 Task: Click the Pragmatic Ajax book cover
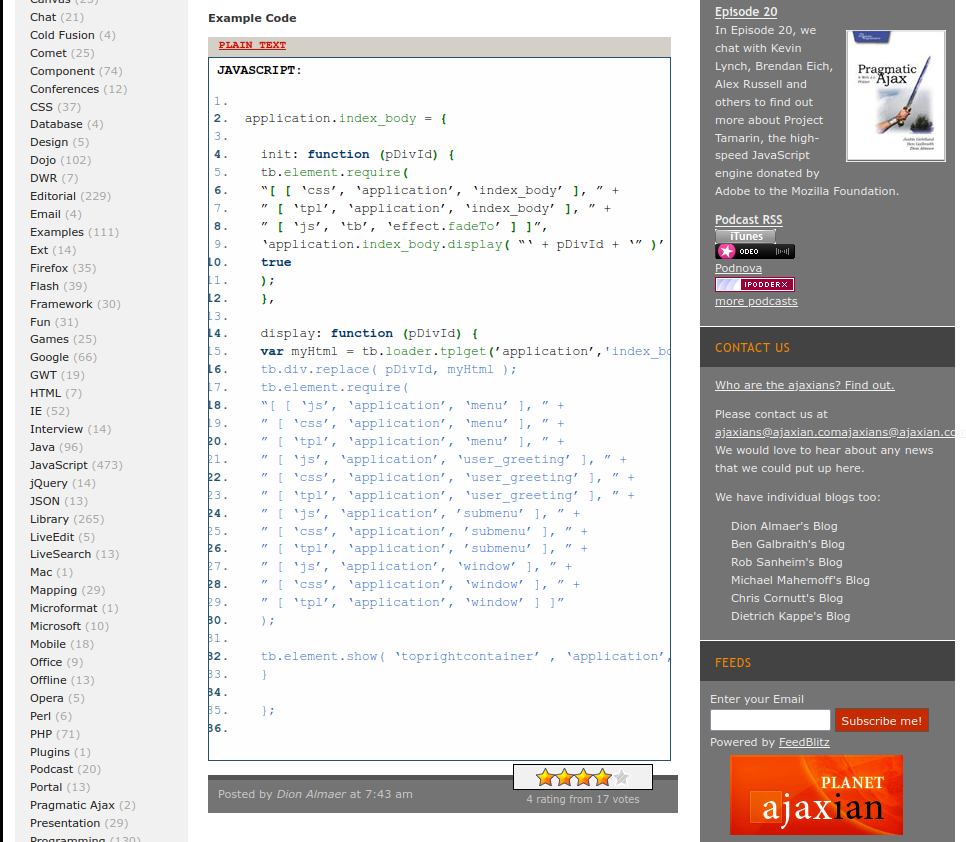click(x=895, y=96)
